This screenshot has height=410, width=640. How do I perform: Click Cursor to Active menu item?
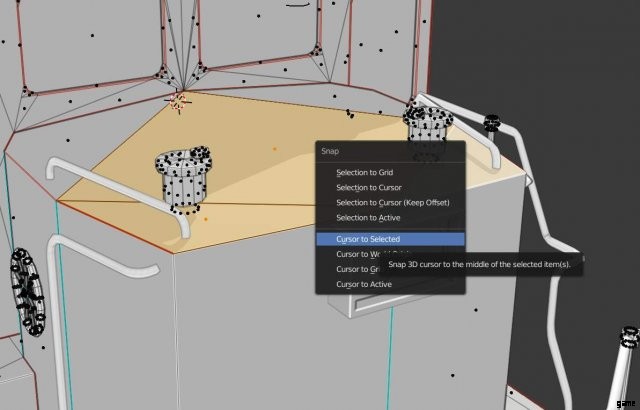pyautogui.click(x=364, y=284)
